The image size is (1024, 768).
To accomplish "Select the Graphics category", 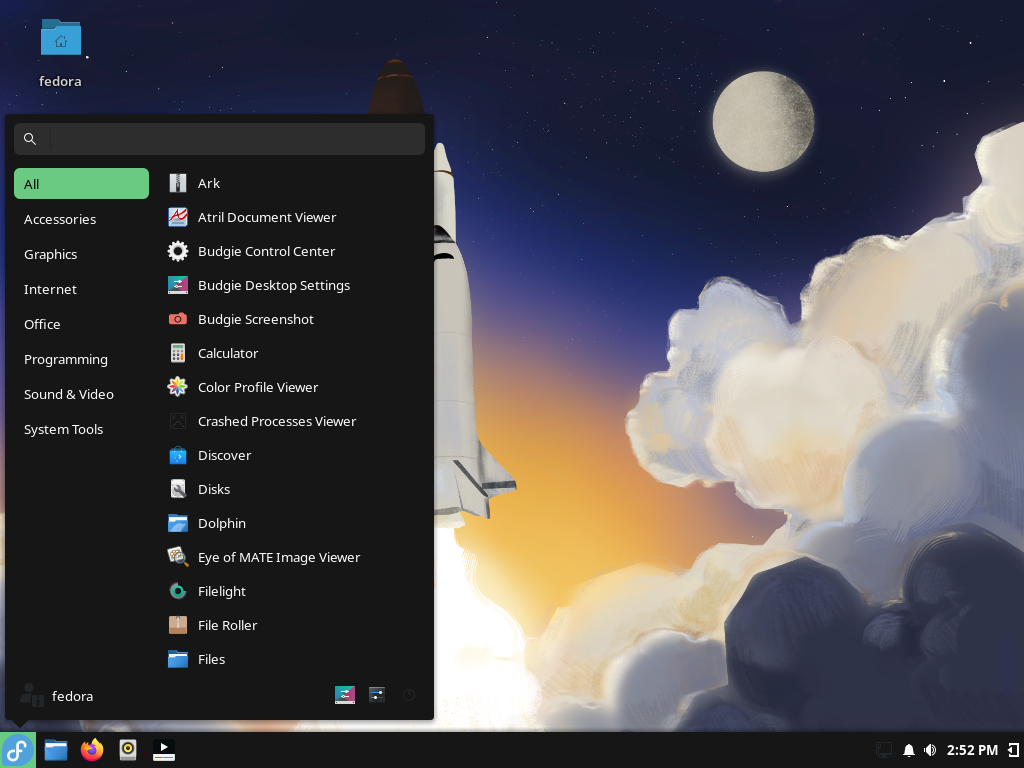I will point(51,254).
